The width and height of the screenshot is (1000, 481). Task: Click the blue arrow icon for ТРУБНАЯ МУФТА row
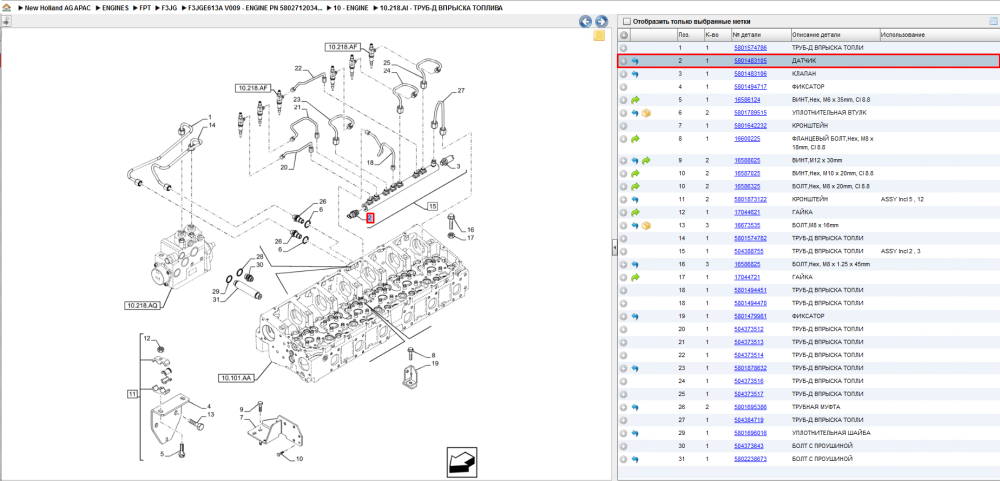coord(635,407)
